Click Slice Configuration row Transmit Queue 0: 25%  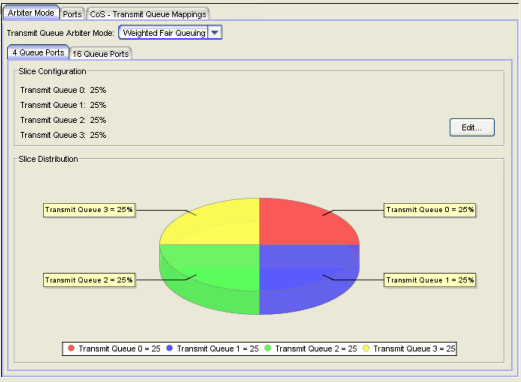coord(63,90)
